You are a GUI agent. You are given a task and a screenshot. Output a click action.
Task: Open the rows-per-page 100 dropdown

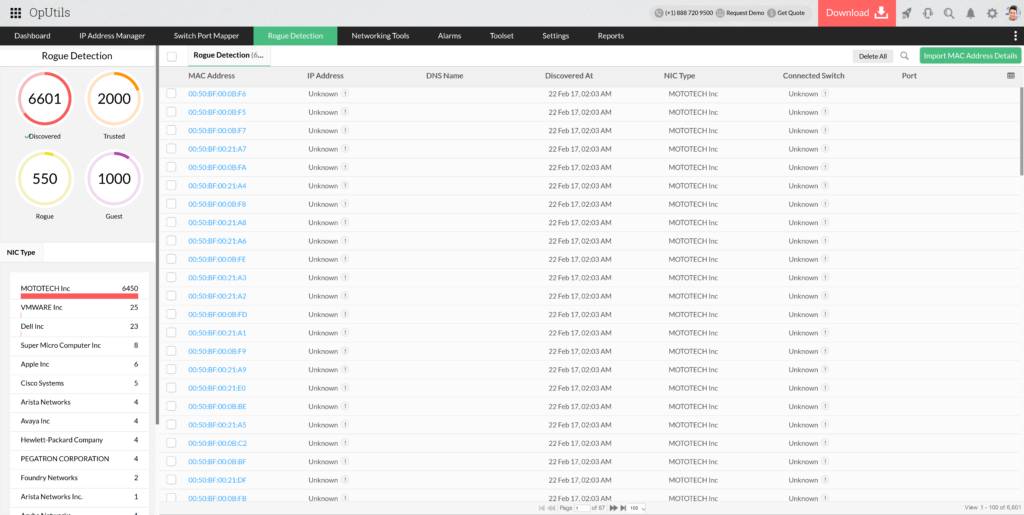[x=636, y=508]
